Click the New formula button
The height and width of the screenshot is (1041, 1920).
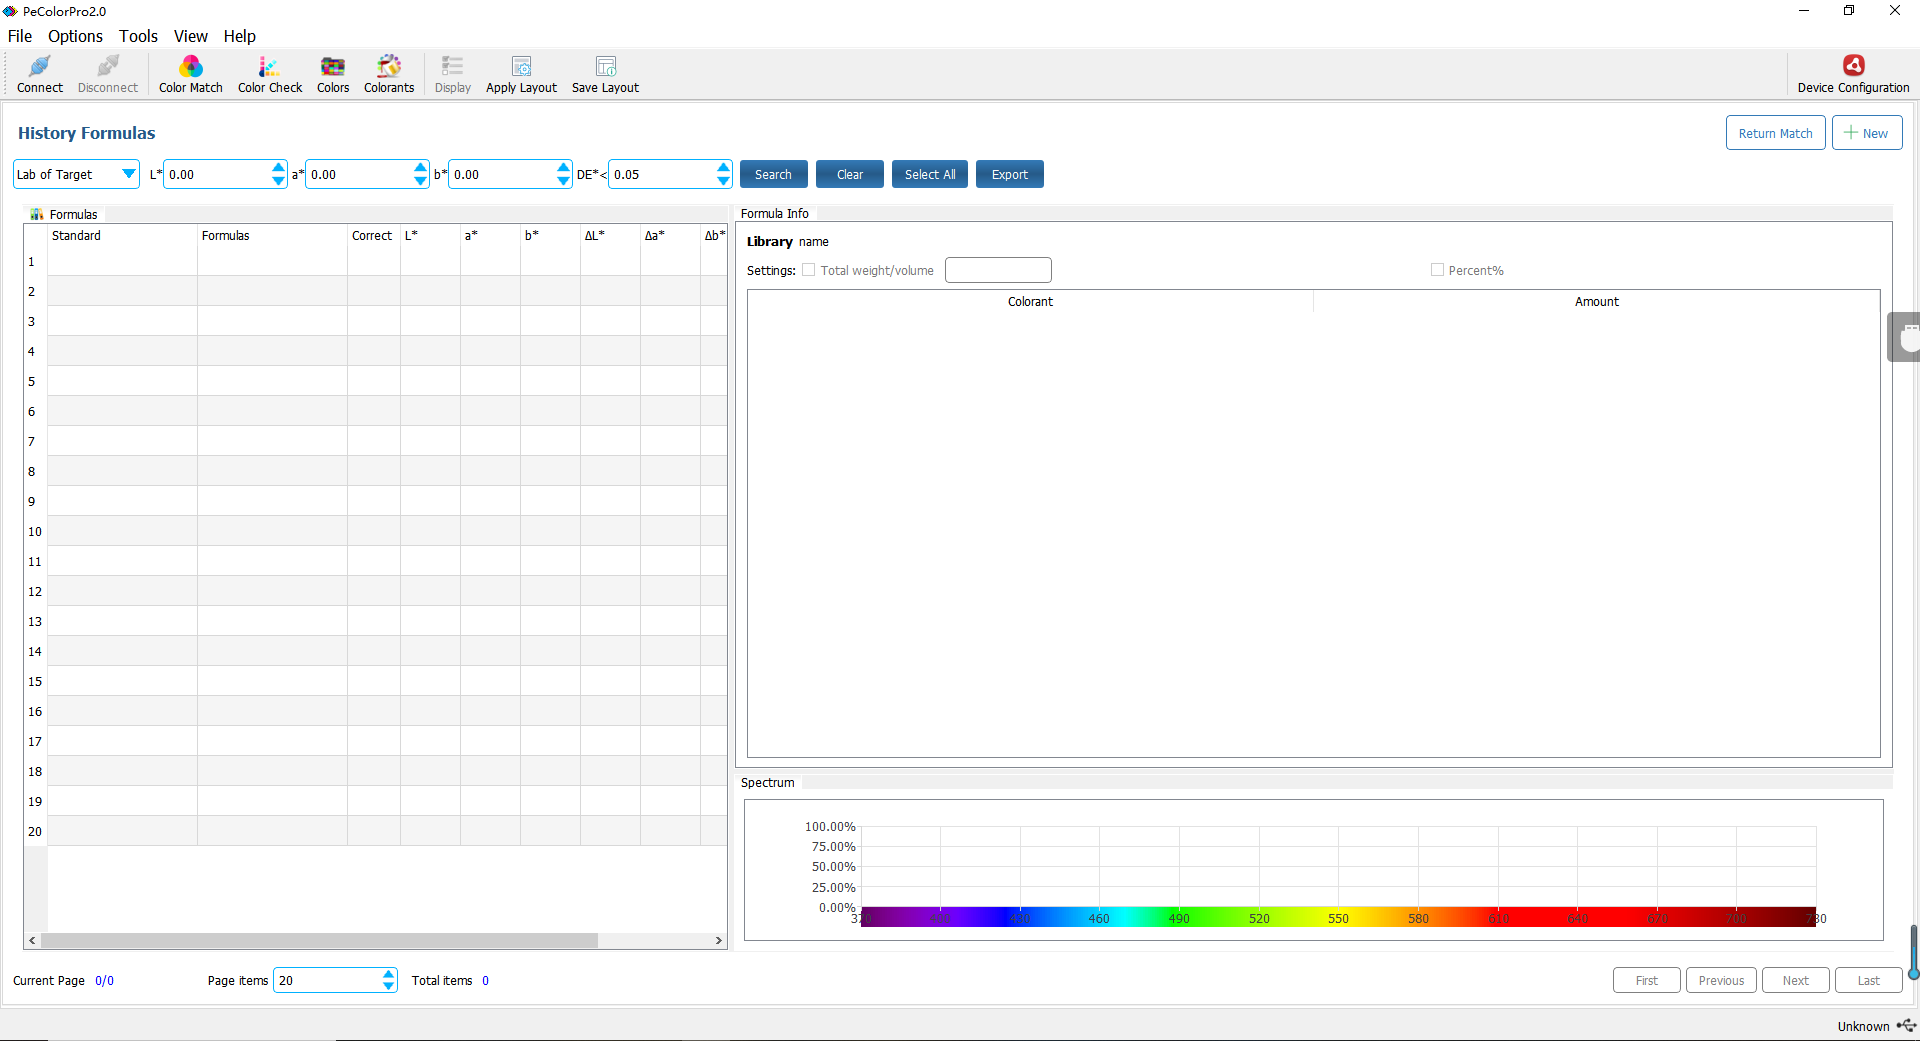[x=1867, y=133]
